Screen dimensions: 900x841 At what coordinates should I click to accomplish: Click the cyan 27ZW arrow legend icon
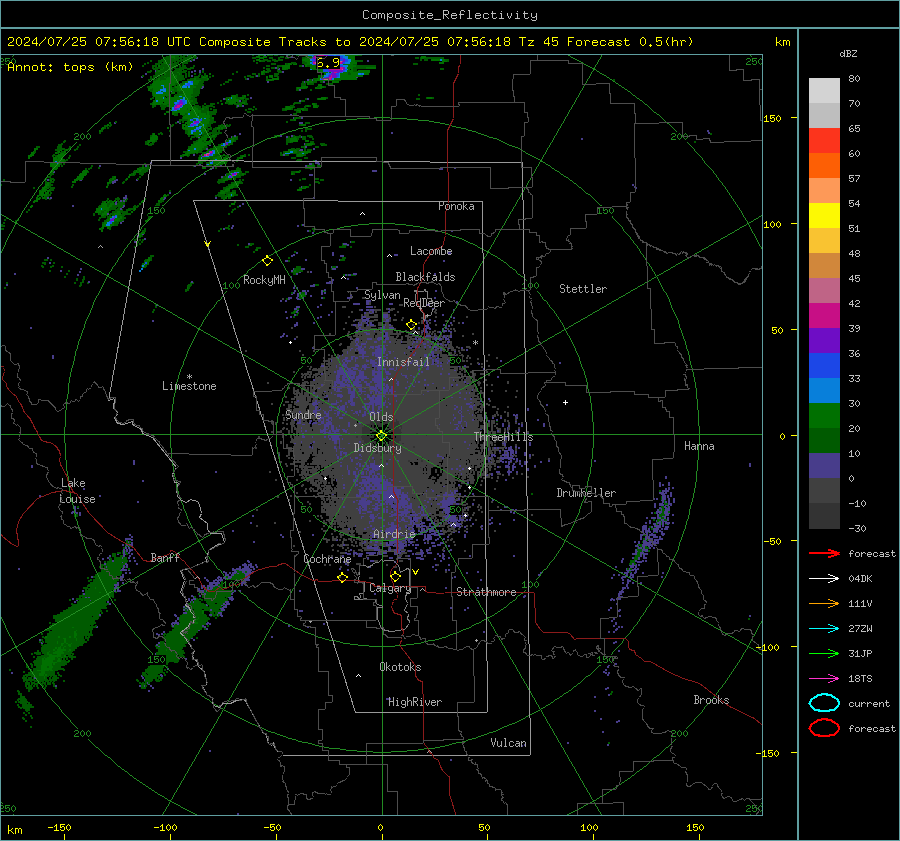pos(824,629)
